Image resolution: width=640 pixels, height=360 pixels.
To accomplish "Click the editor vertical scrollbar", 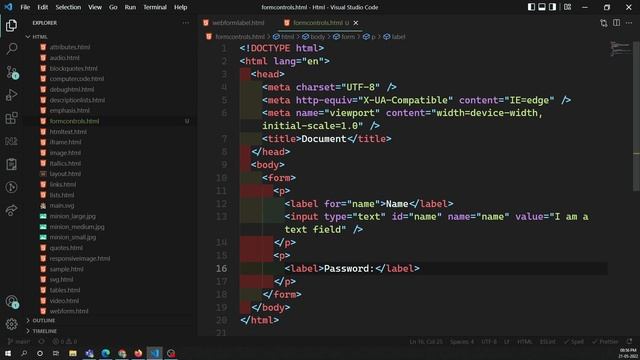I will [636, 116].
